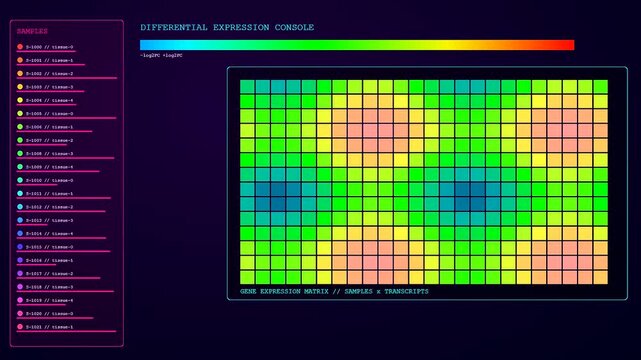This screenshot has height=360, width=641.
Task: Select the 'S-1020 // tissue-0' label
Action: [49, 313]
